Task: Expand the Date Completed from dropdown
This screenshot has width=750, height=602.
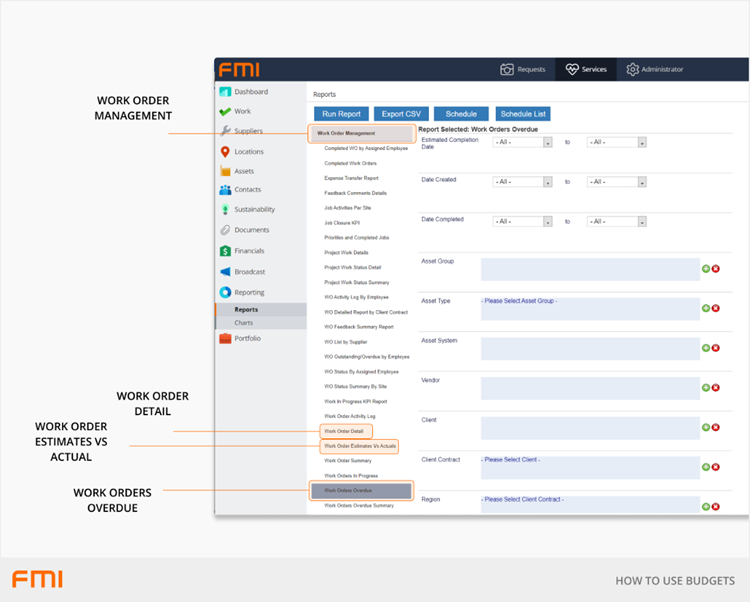Action: [523, 221]
